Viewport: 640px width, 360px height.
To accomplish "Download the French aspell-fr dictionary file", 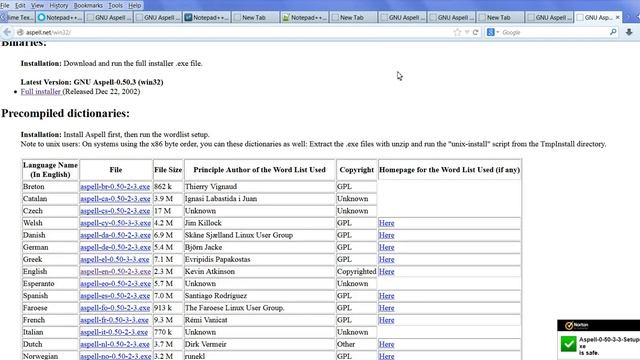I will point(114,320).
